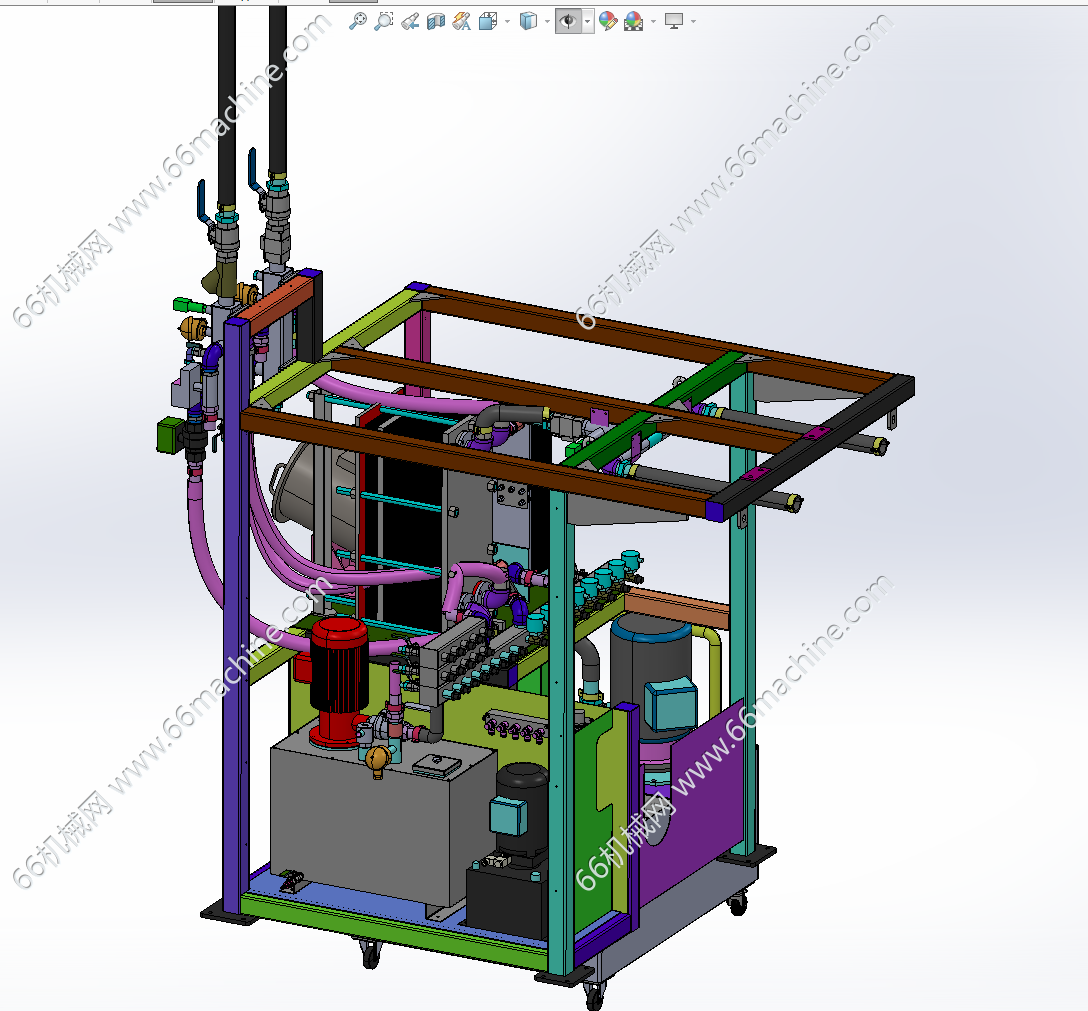Viewport: 1088px width, 1011px height.
Task: Toggle Hide/Show Items eye button
Action: (x=568, y=22)
